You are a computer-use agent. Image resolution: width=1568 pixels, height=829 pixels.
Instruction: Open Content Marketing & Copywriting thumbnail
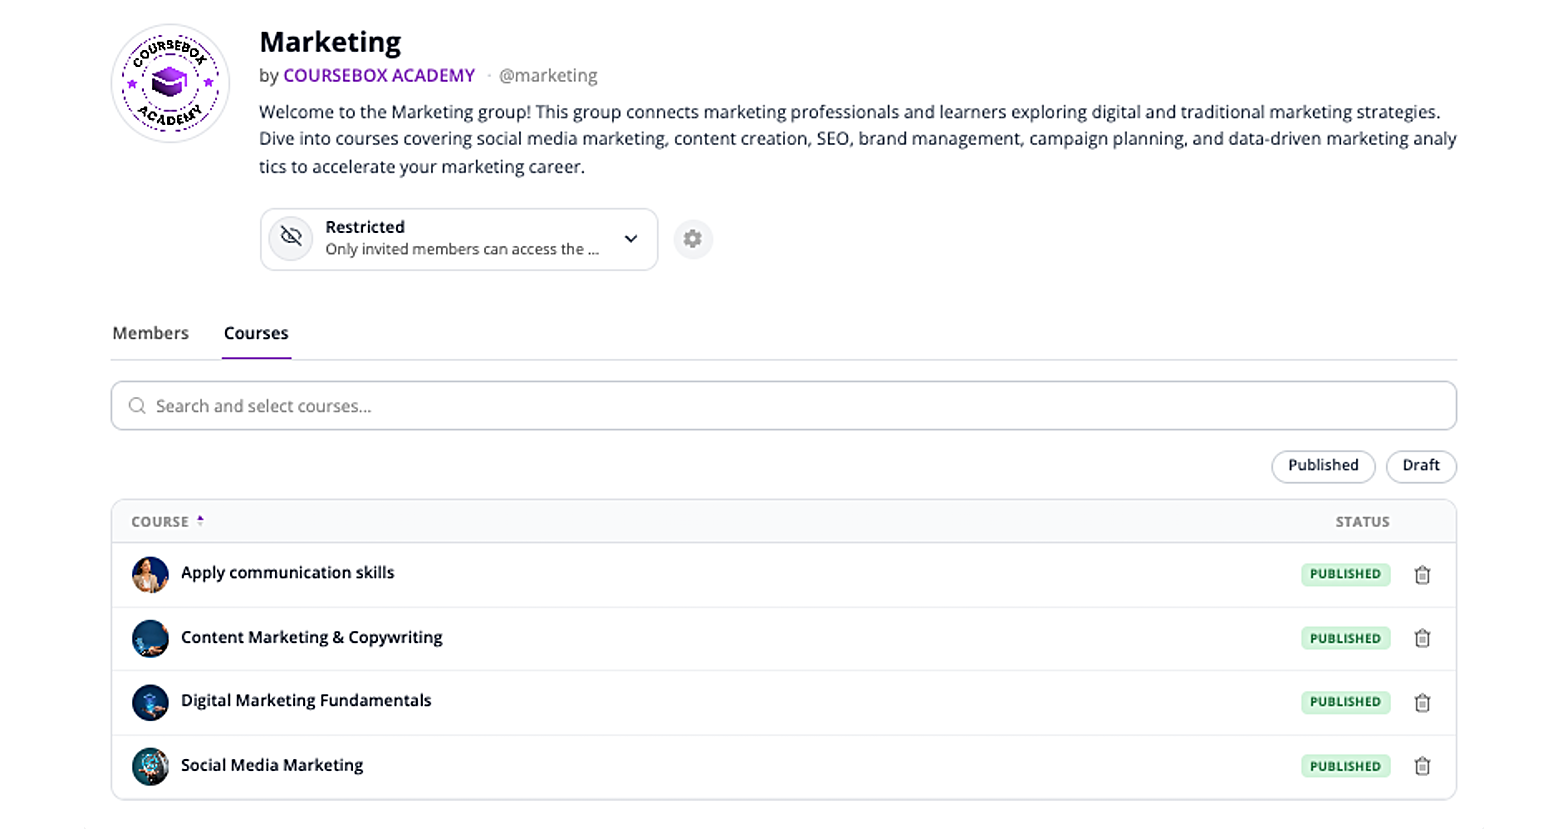click(x=150, y=638)
